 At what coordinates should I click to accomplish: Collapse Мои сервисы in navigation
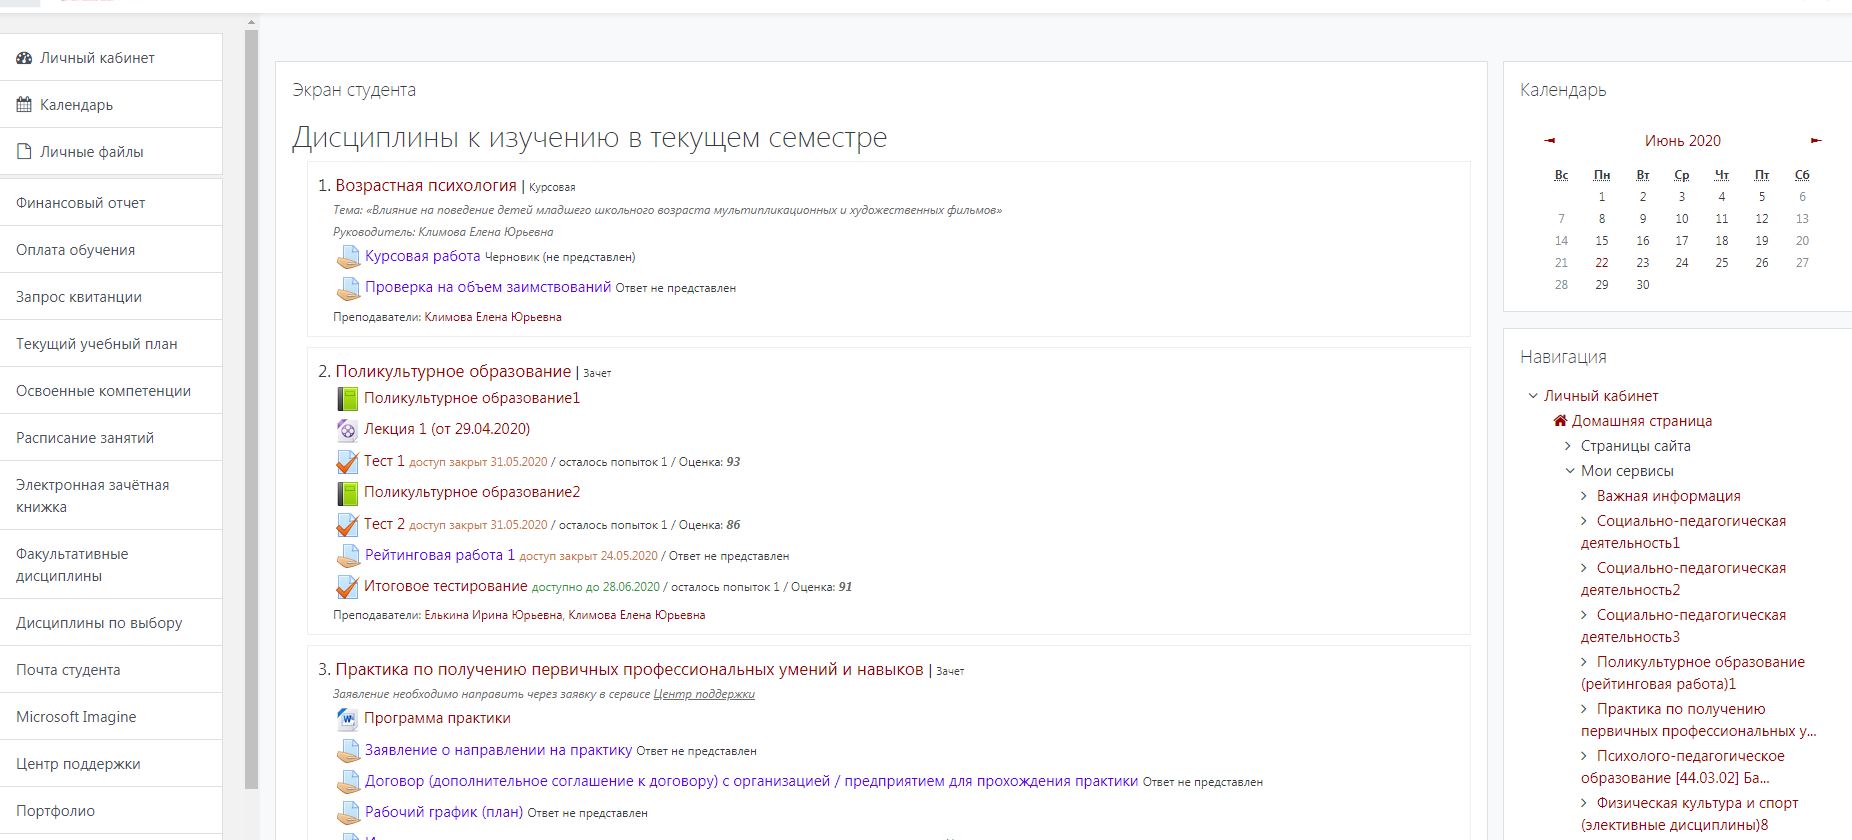pos(1570,471)
